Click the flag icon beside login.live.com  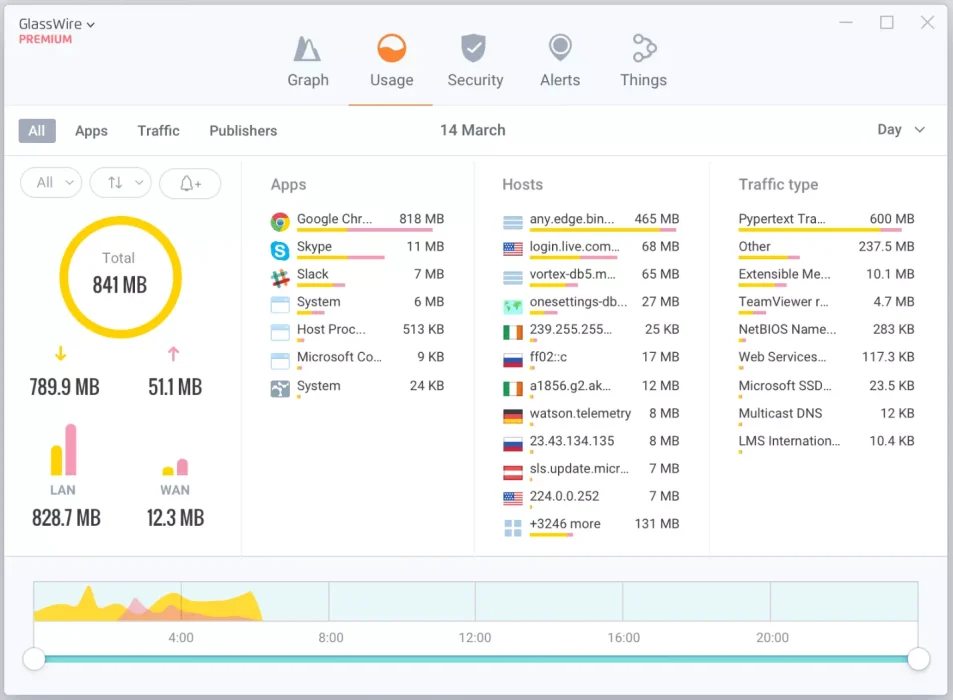point(513,249)
